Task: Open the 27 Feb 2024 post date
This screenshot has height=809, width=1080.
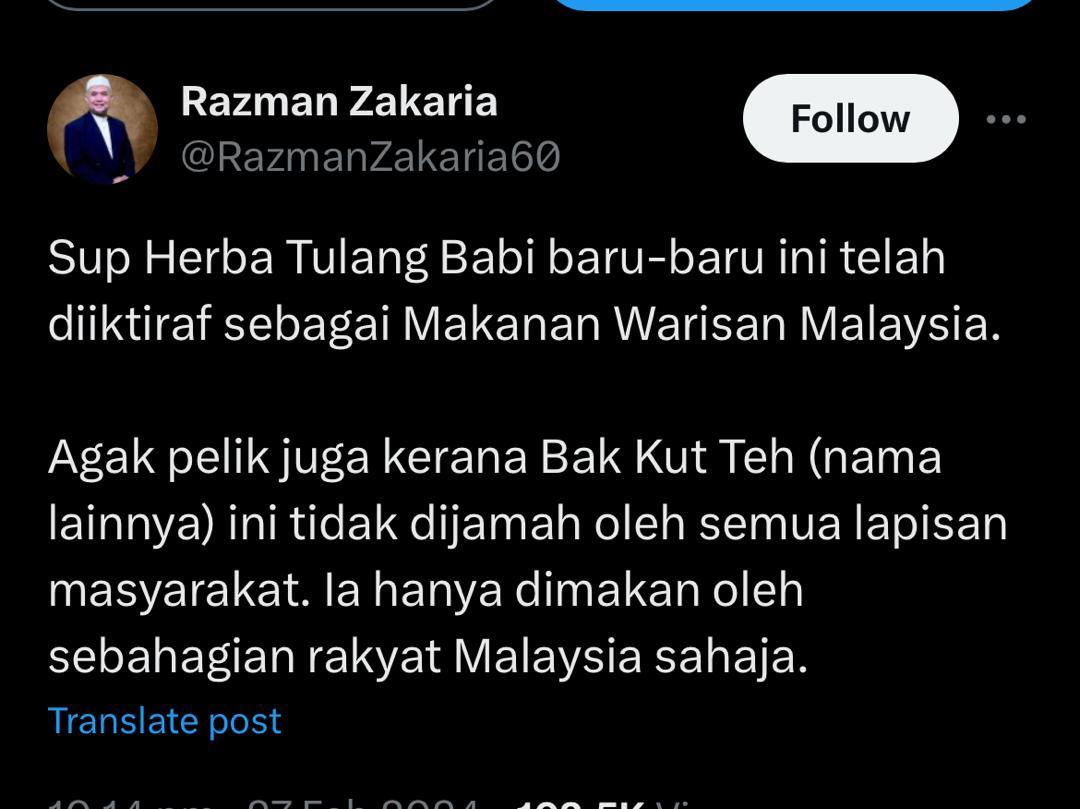Action: coord(363,803)
